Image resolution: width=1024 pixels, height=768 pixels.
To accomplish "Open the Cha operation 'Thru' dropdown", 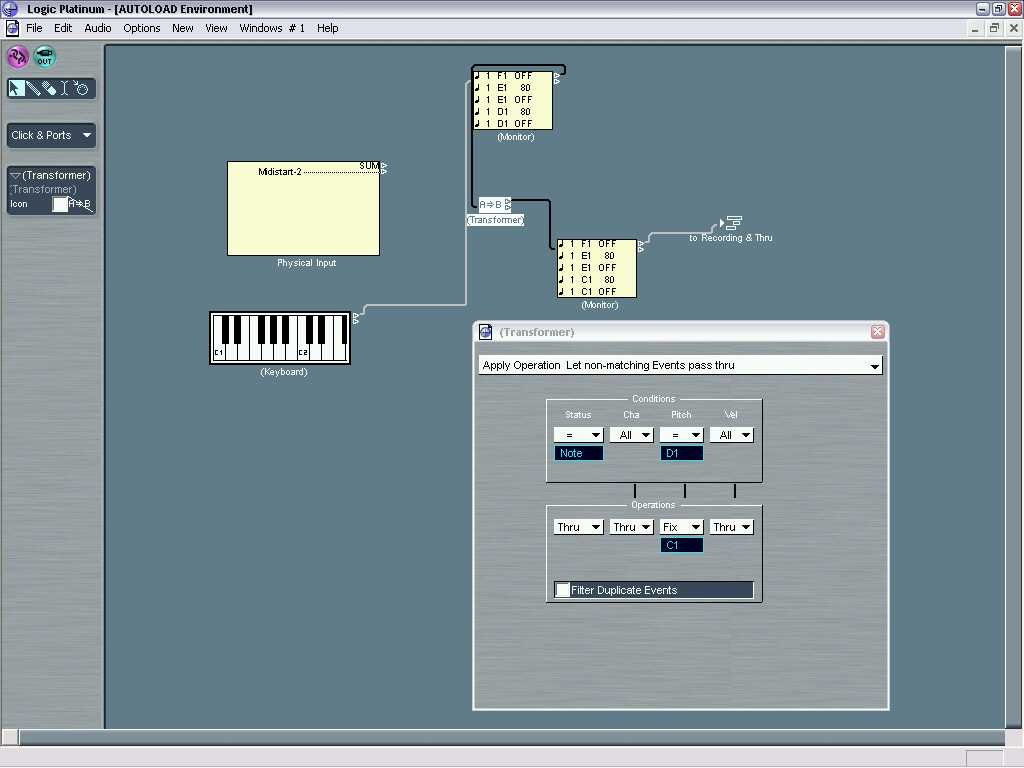I will coord(631,527).
